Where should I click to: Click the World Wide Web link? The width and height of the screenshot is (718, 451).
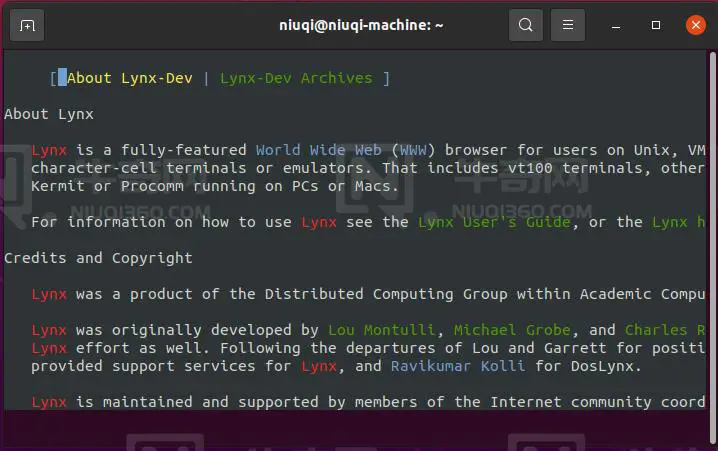click(x=319, y=150)
